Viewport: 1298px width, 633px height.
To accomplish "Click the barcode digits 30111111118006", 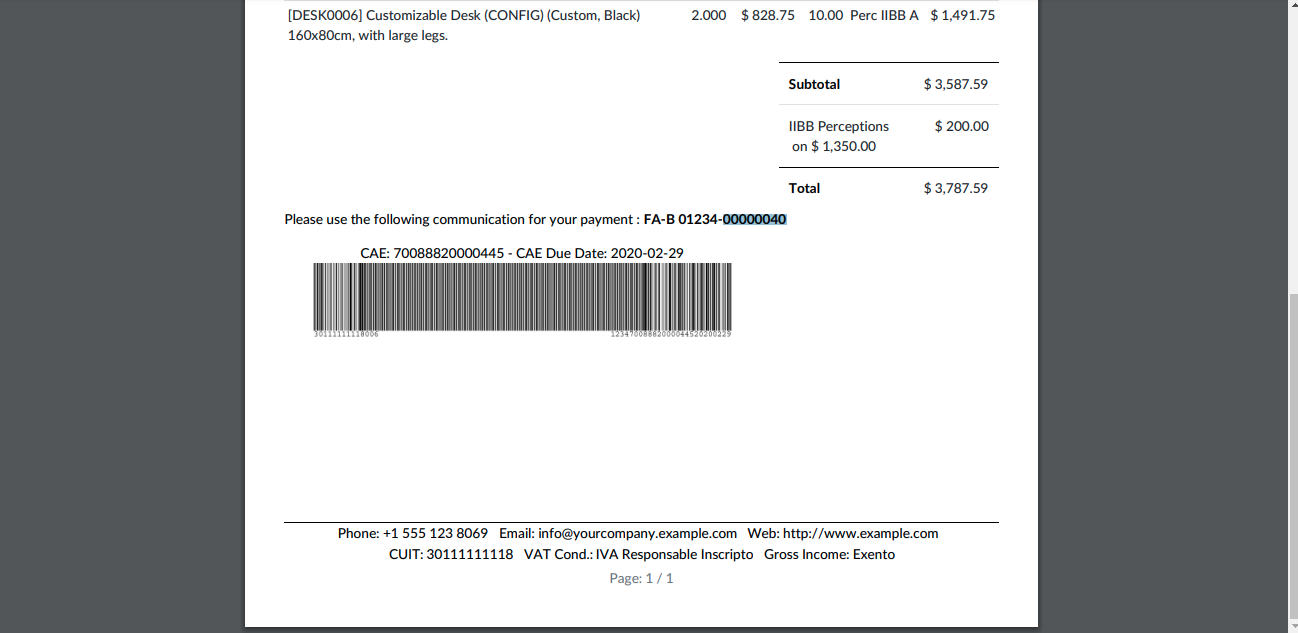I will pyautogui.click(x=346, y=334).
